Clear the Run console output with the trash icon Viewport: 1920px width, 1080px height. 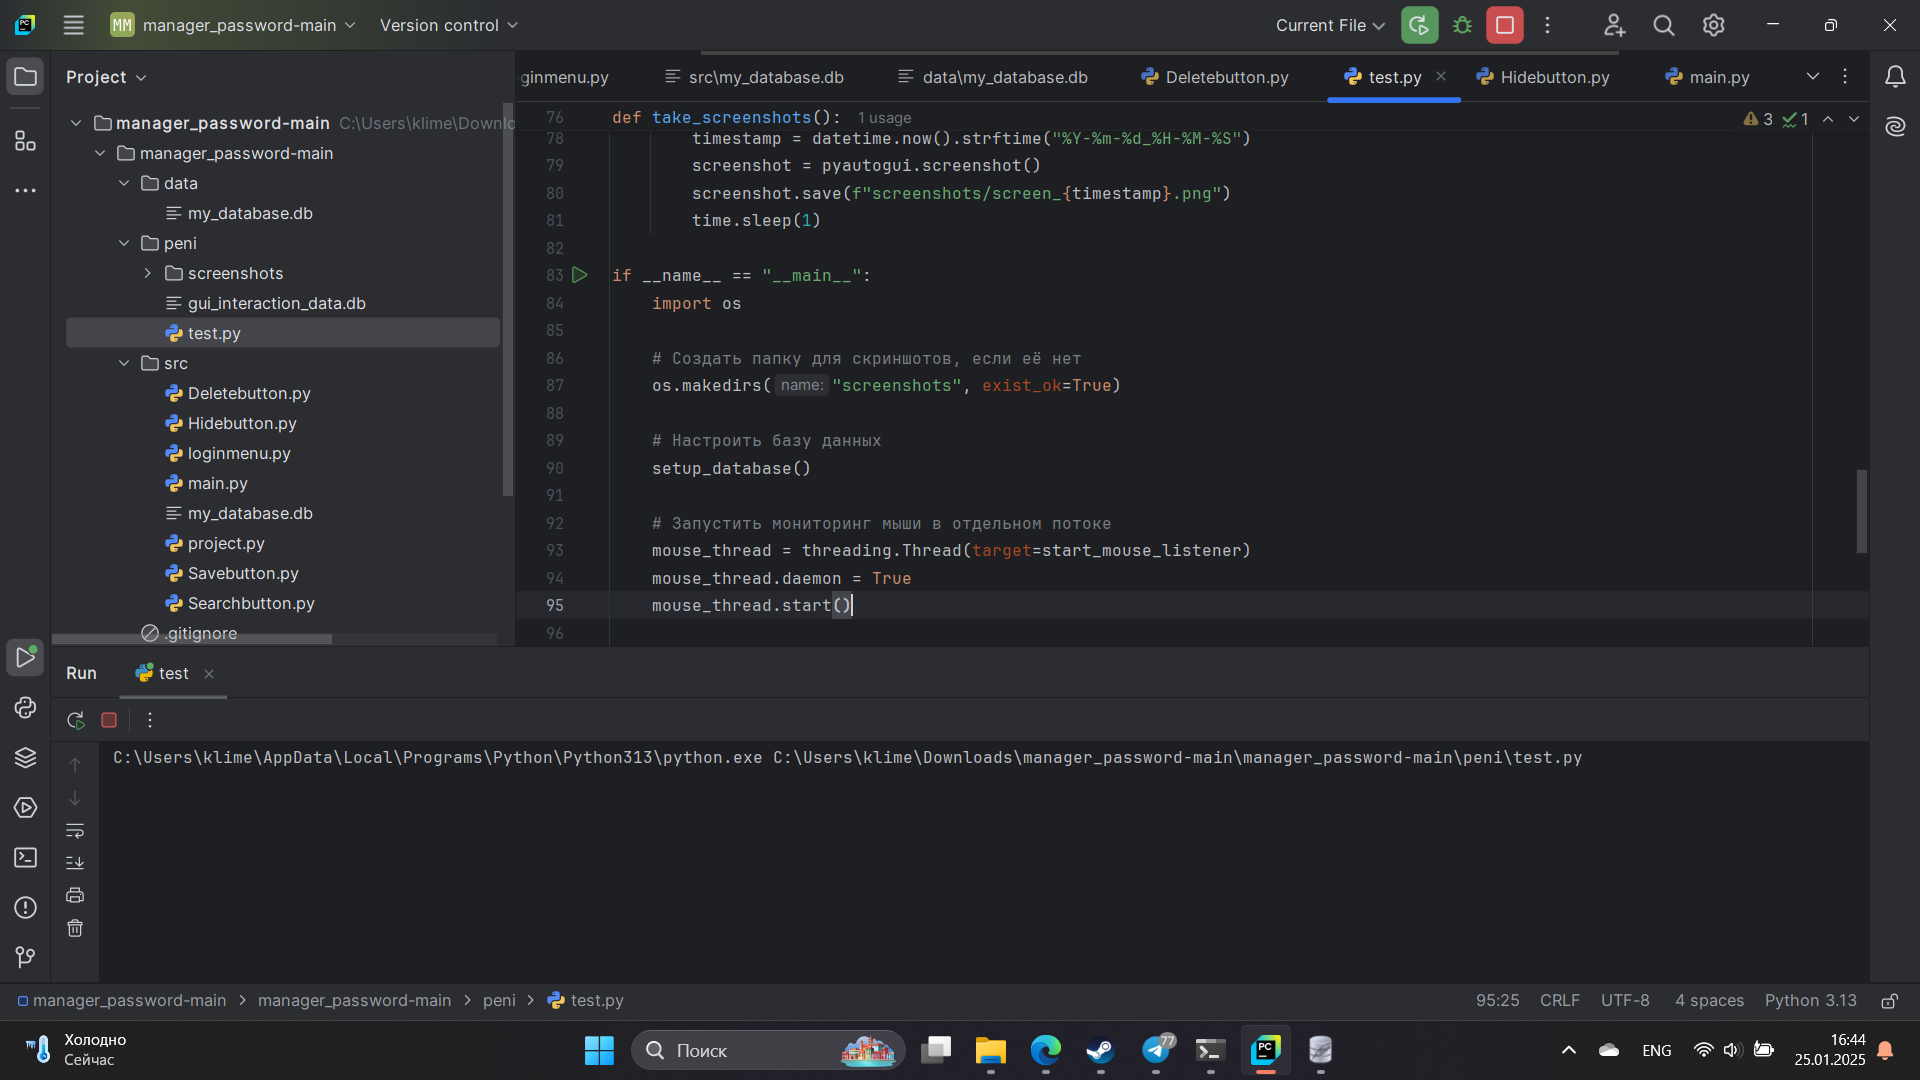pyautogui.click(x=75, y=928)
